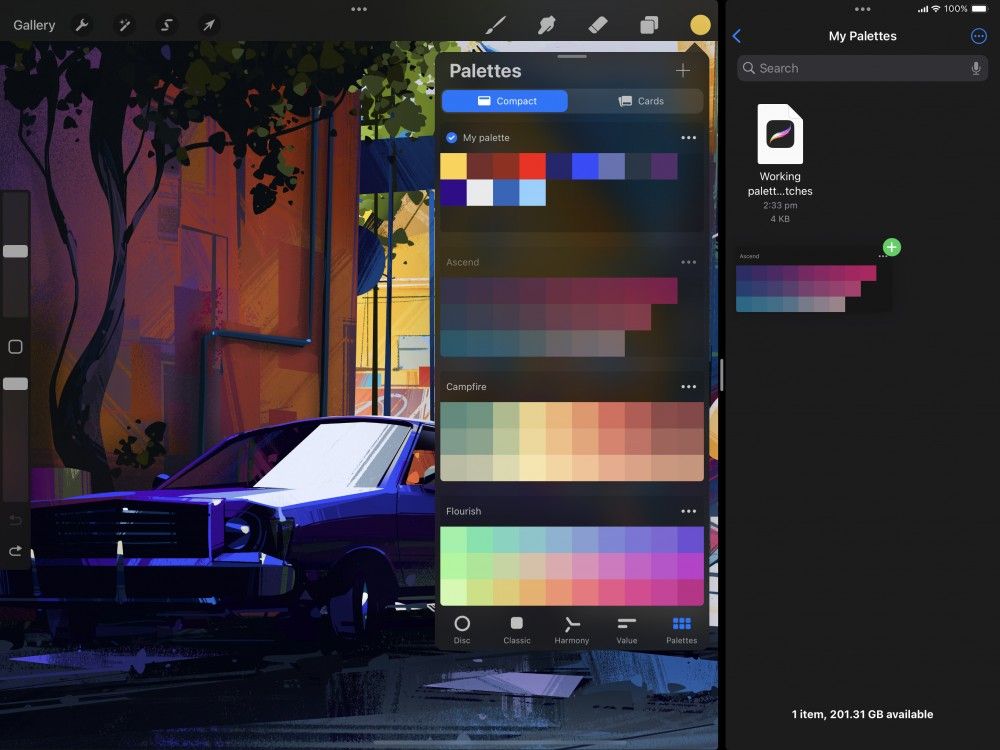Open My palette options menu
1000x750 pixels.
(x=688, y=138)
